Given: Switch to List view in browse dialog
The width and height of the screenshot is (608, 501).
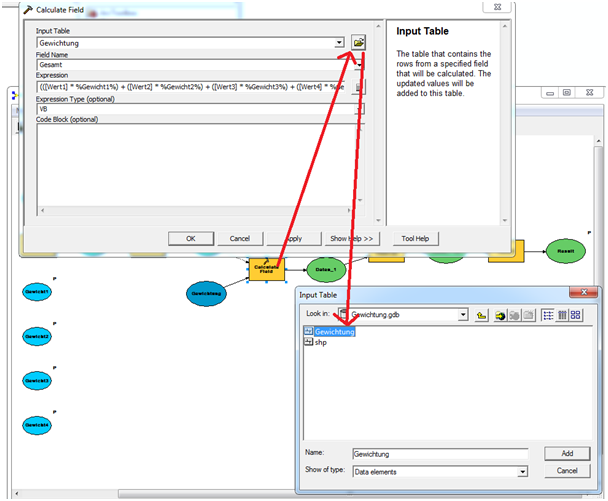Looking at the screenshot, I should (548, 315).
